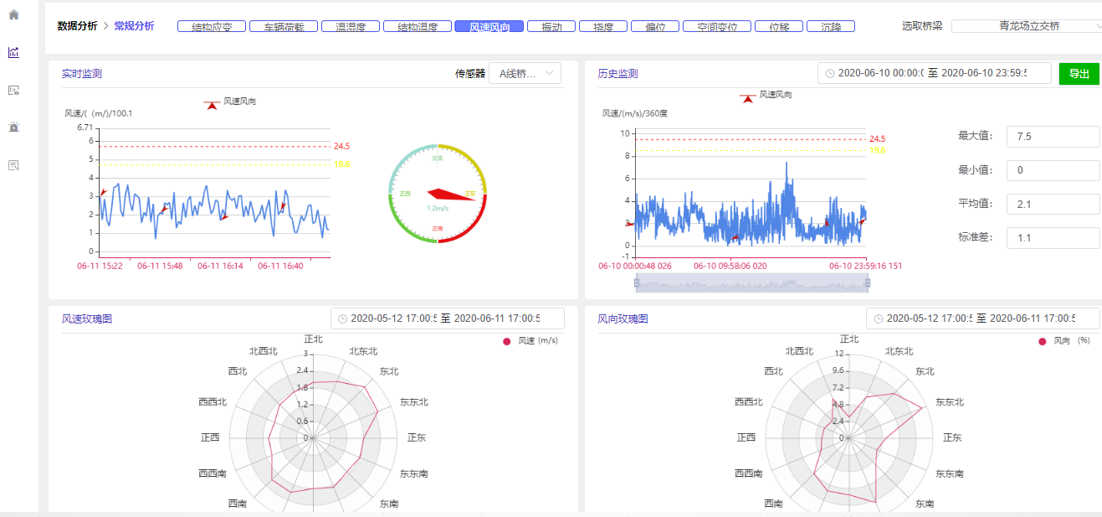This screenshot has width=1102, height=517.
Task: Switch to 空间变位 tab
Action: pos(716,27)
